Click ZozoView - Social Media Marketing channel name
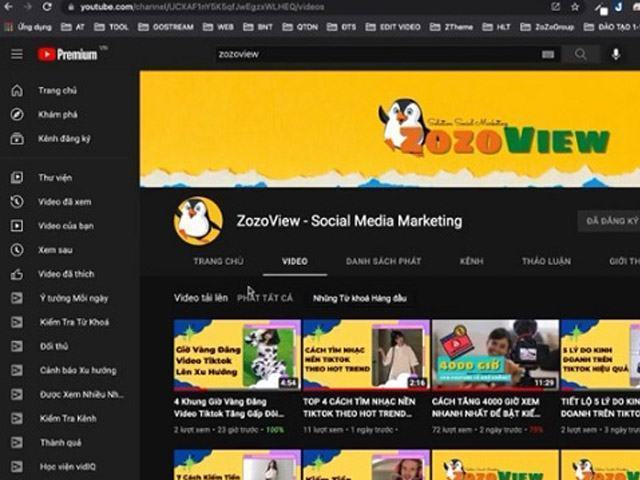640x480 pixels. click(x=349, y=221)
